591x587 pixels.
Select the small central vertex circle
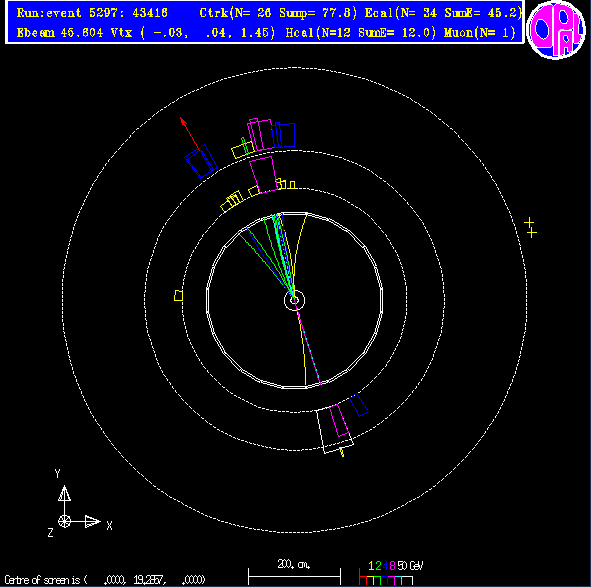pos(294,300)
